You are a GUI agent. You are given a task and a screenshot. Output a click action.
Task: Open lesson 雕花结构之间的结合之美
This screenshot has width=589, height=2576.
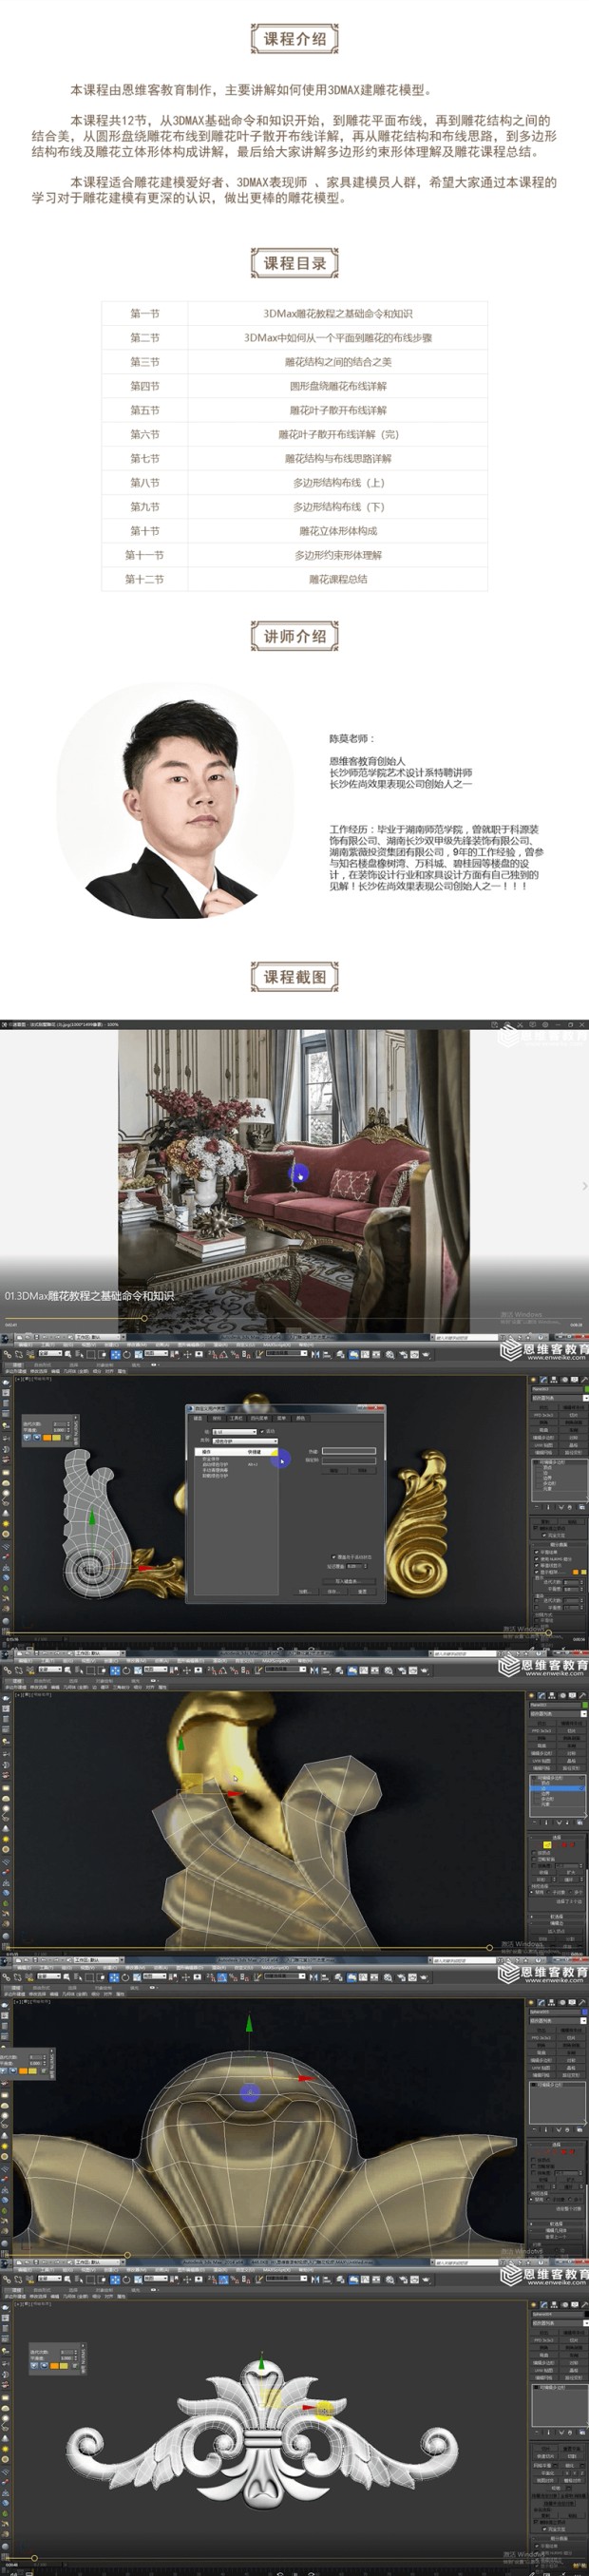pos(337,362)
